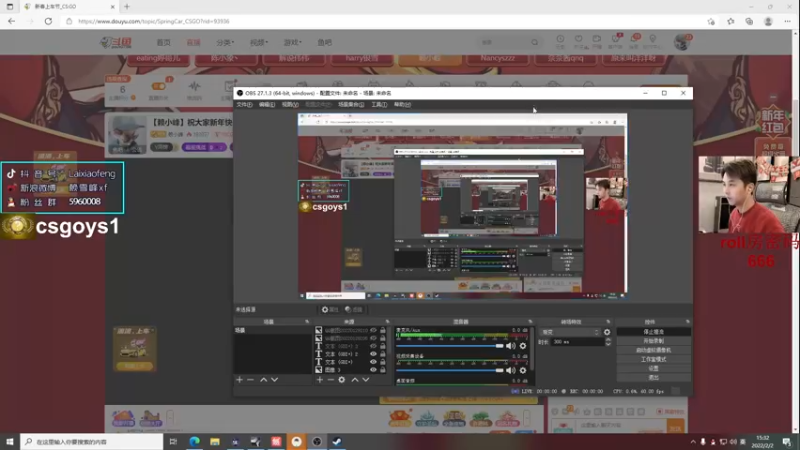Expand the Douyu 视频 dropdown menu
This screenshot has width=800, height=450.
tap(258, 42)
